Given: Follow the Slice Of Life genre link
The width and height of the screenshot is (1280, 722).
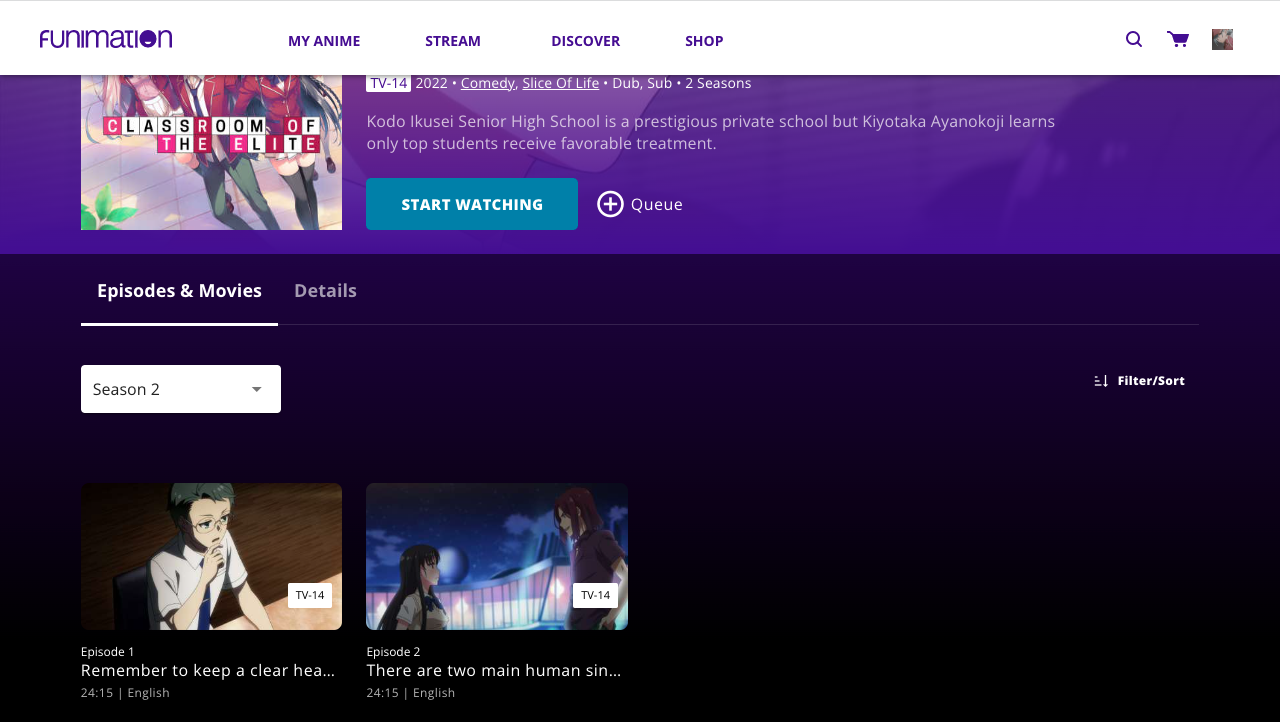Looking at the screenshot, I should click(x=561, y=83).
